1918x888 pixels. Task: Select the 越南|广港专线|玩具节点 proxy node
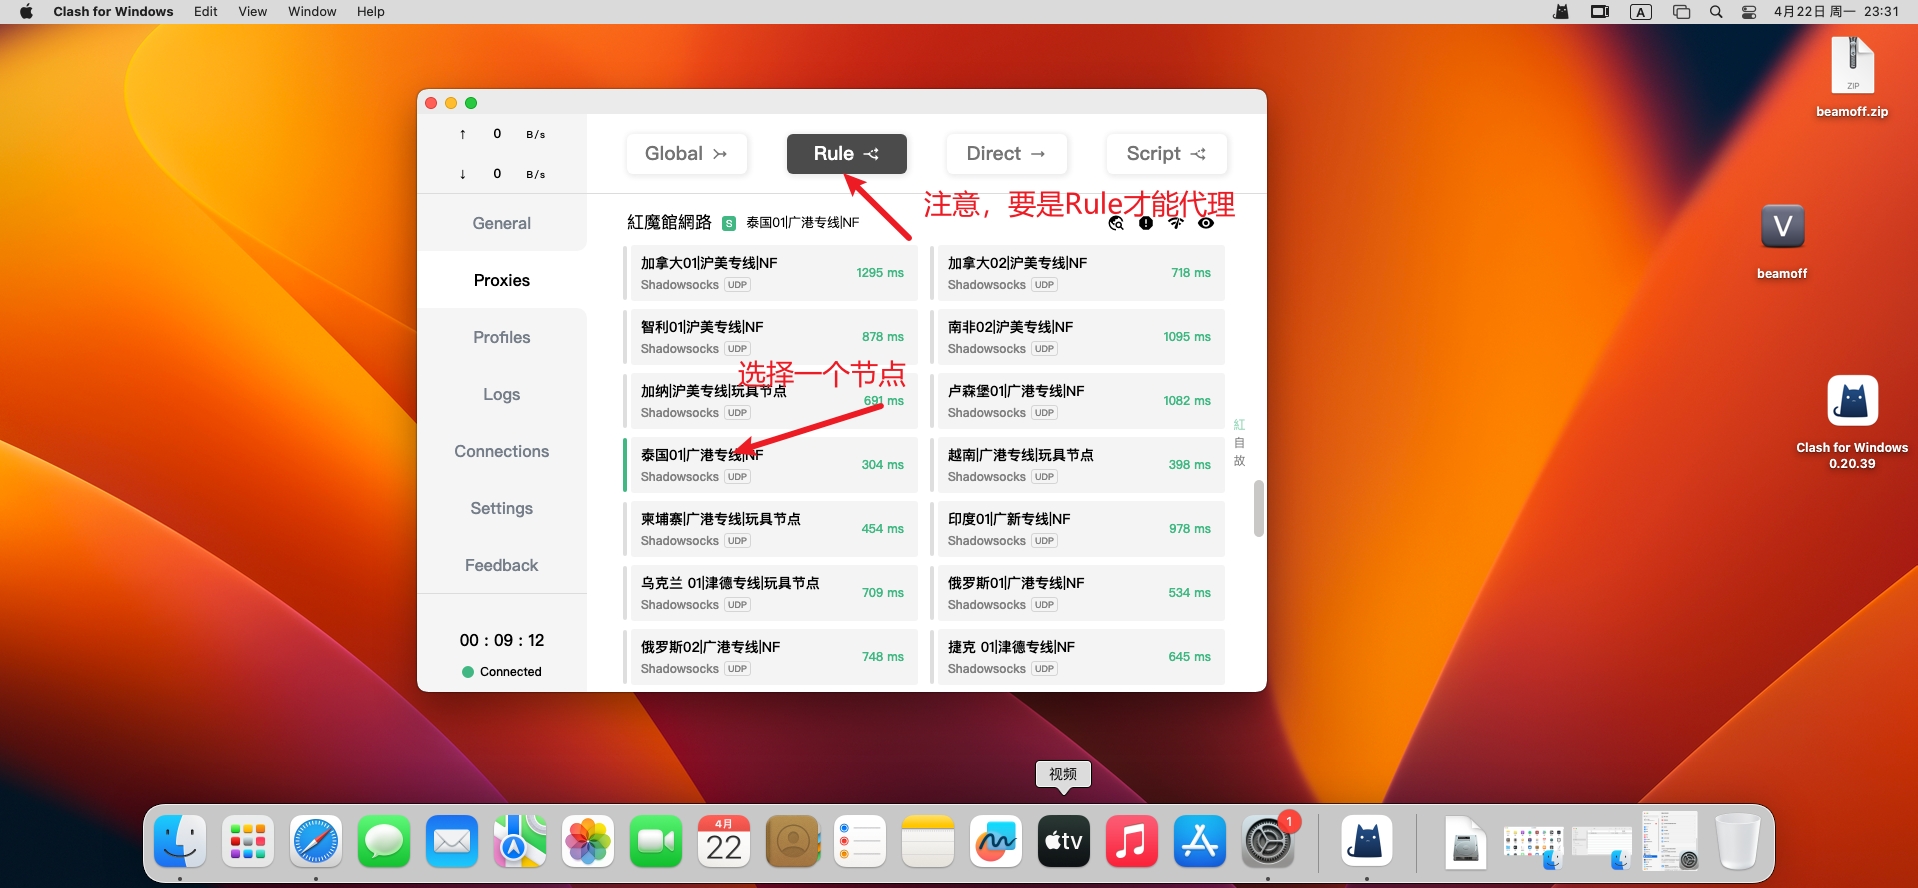point(1078,465)
